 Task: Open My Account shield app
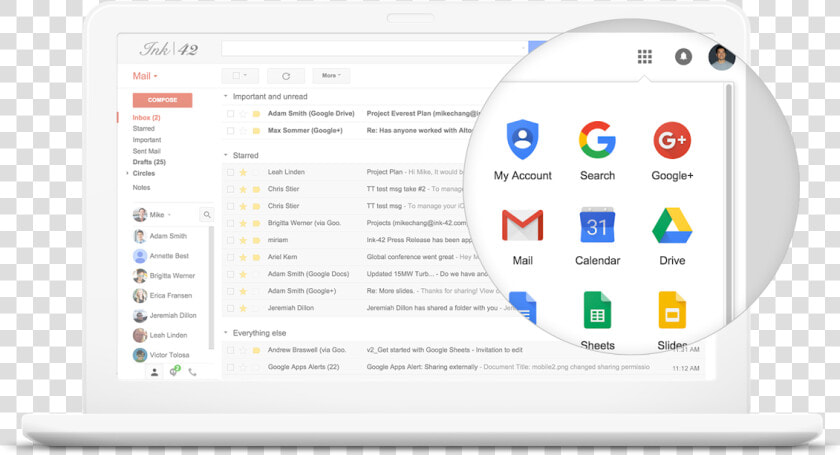point(522,139)
